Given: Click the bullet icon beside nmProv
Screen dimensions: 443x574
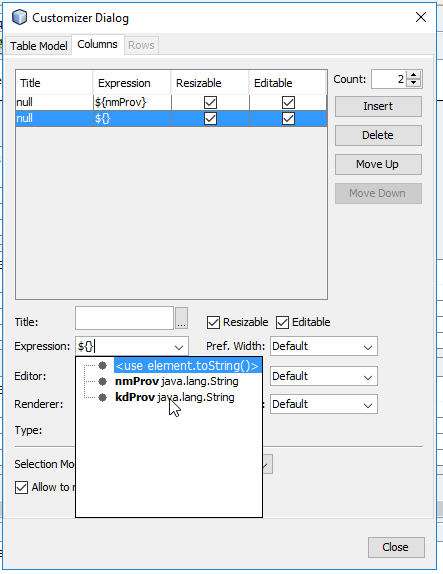Looking at the screenshot, I should point(103,381).
